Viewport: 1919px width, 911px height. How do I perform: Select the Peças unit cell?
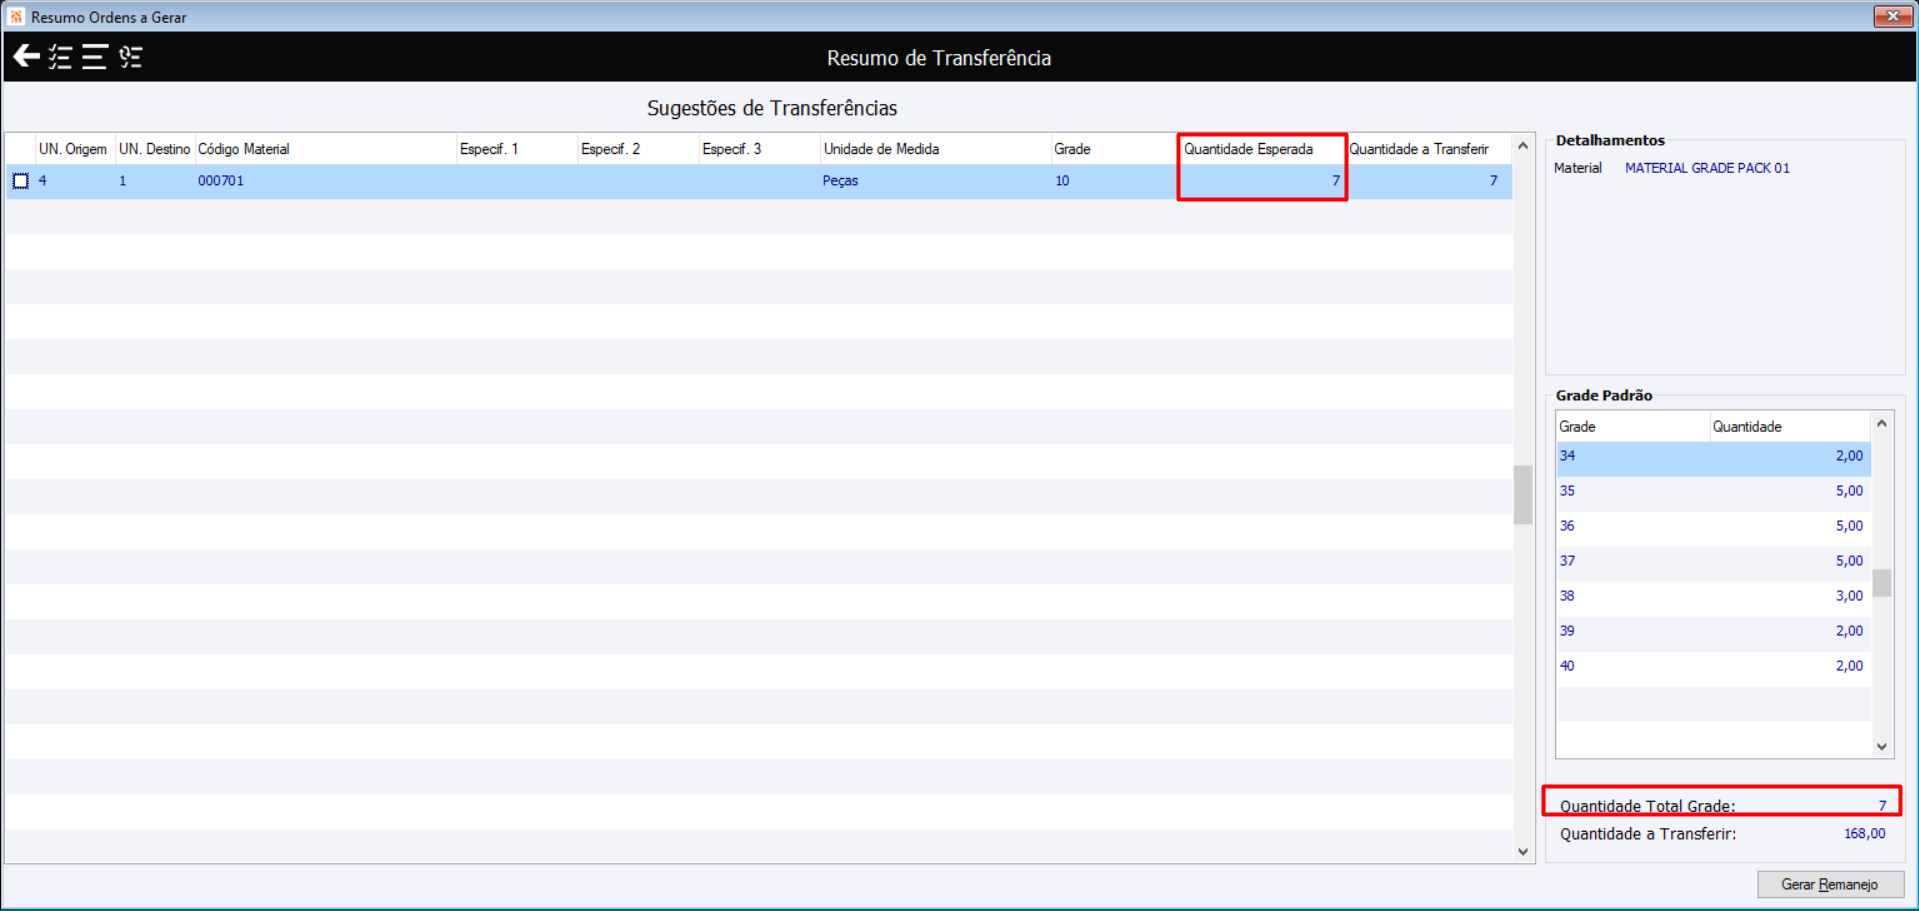click(x=840, y=181)
